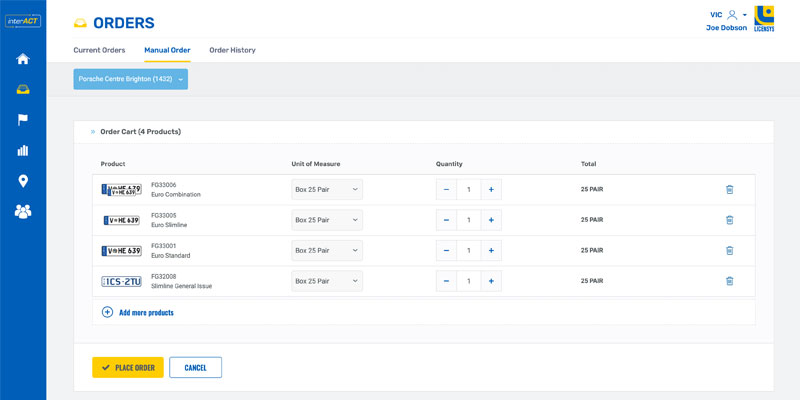The height and width of the screenshot is (400, 800).
Task: Open the flag icon in sidebar
Action: [22, 120]
